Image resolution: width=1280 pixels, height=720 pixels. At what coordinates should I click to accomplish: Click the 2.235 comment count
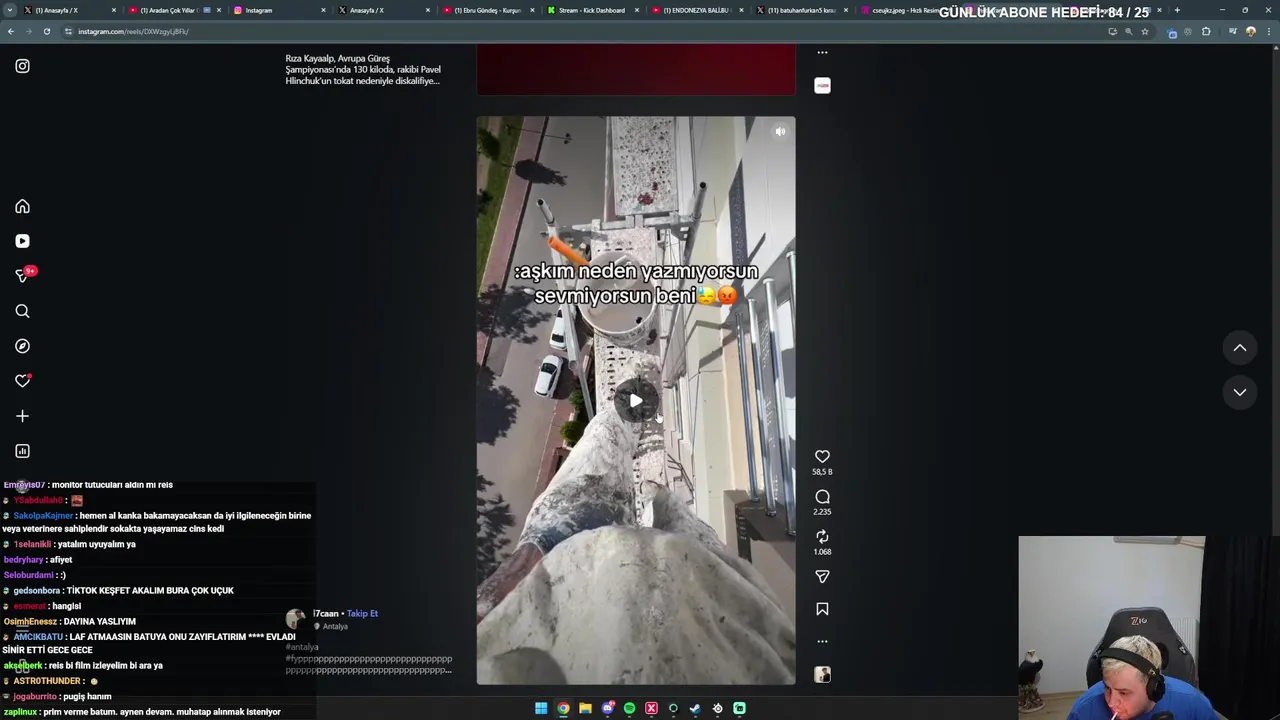point(822,512)
